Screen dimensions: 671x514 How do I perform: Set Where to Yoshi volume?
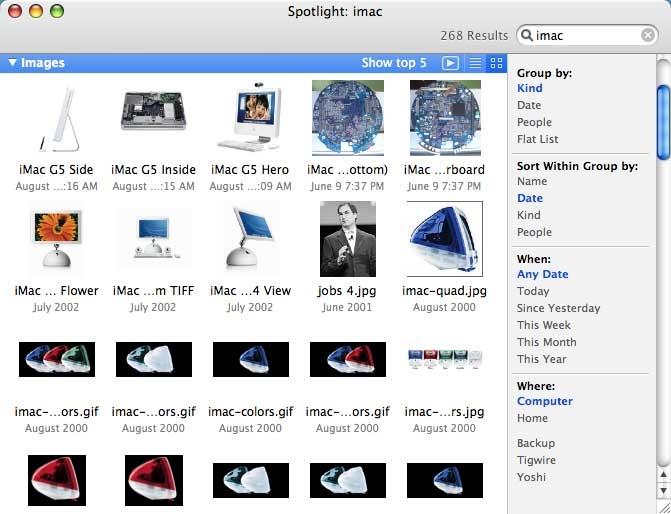click(531, 477)
